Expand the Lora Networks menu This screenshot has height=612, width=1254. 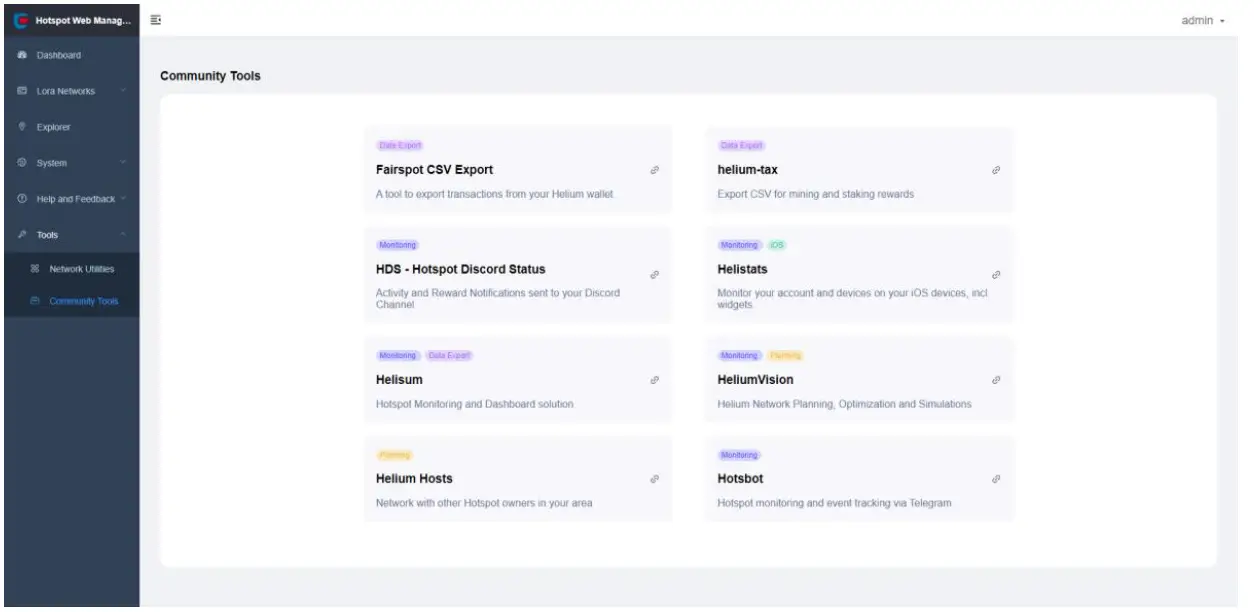[x=69, y=92]
